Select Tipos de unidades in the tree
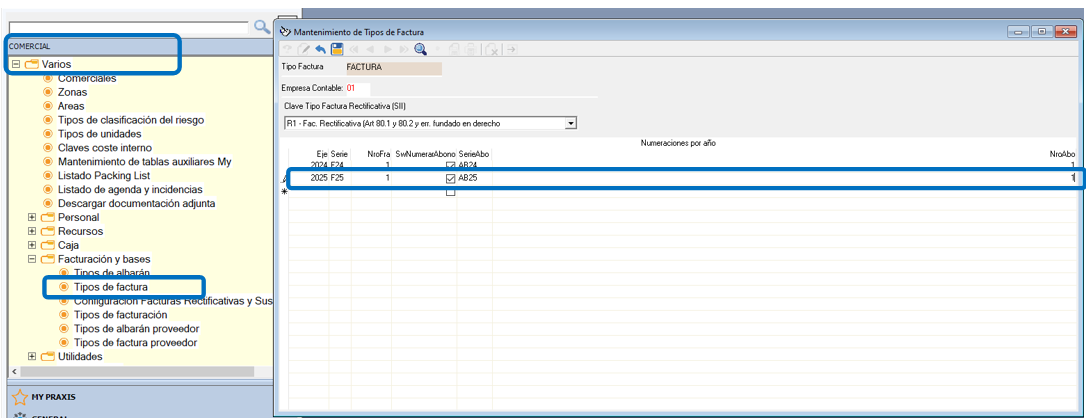This screenshot has height=418, width=1086. tap(100, 134)
